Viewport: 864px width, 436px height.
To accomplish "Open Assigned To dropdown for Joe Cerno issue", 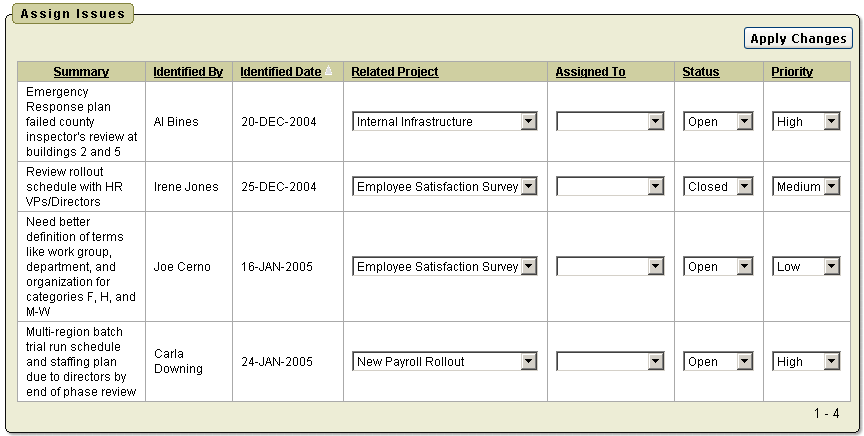I will coord(610,267).
